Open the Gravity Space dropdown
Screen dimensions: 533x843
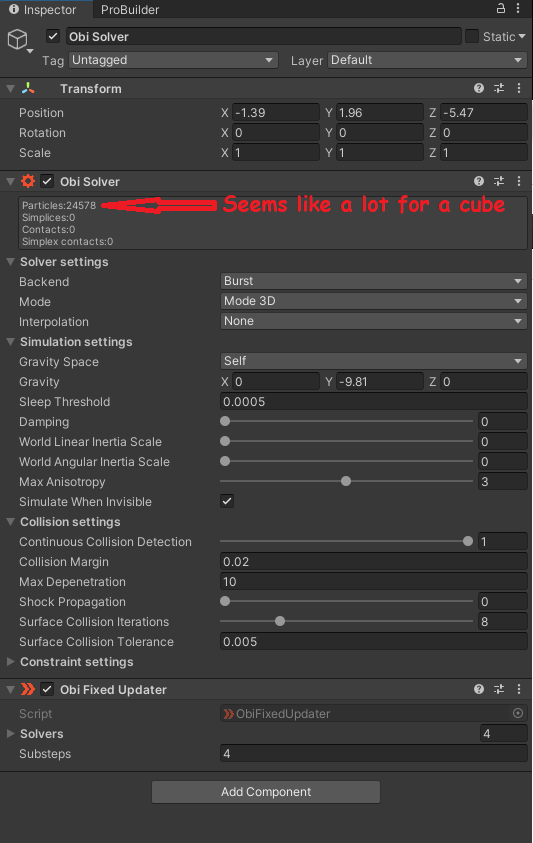(x=373, y=361)
